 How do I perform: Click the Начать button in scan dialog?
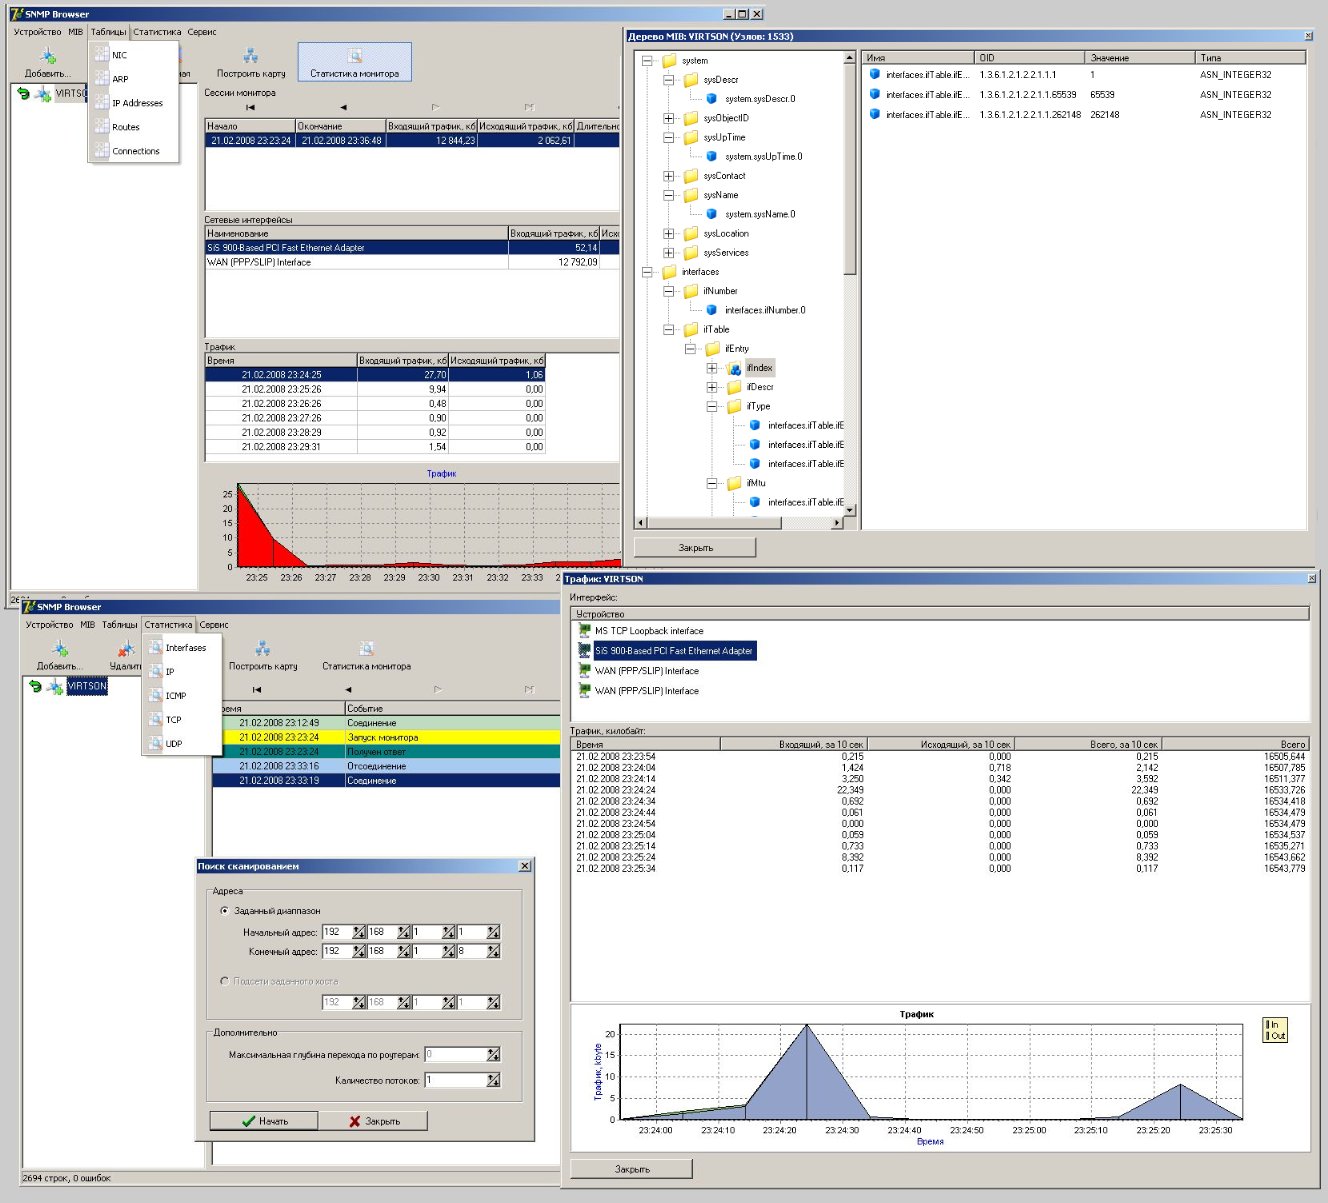click(x=264, y=1121)
